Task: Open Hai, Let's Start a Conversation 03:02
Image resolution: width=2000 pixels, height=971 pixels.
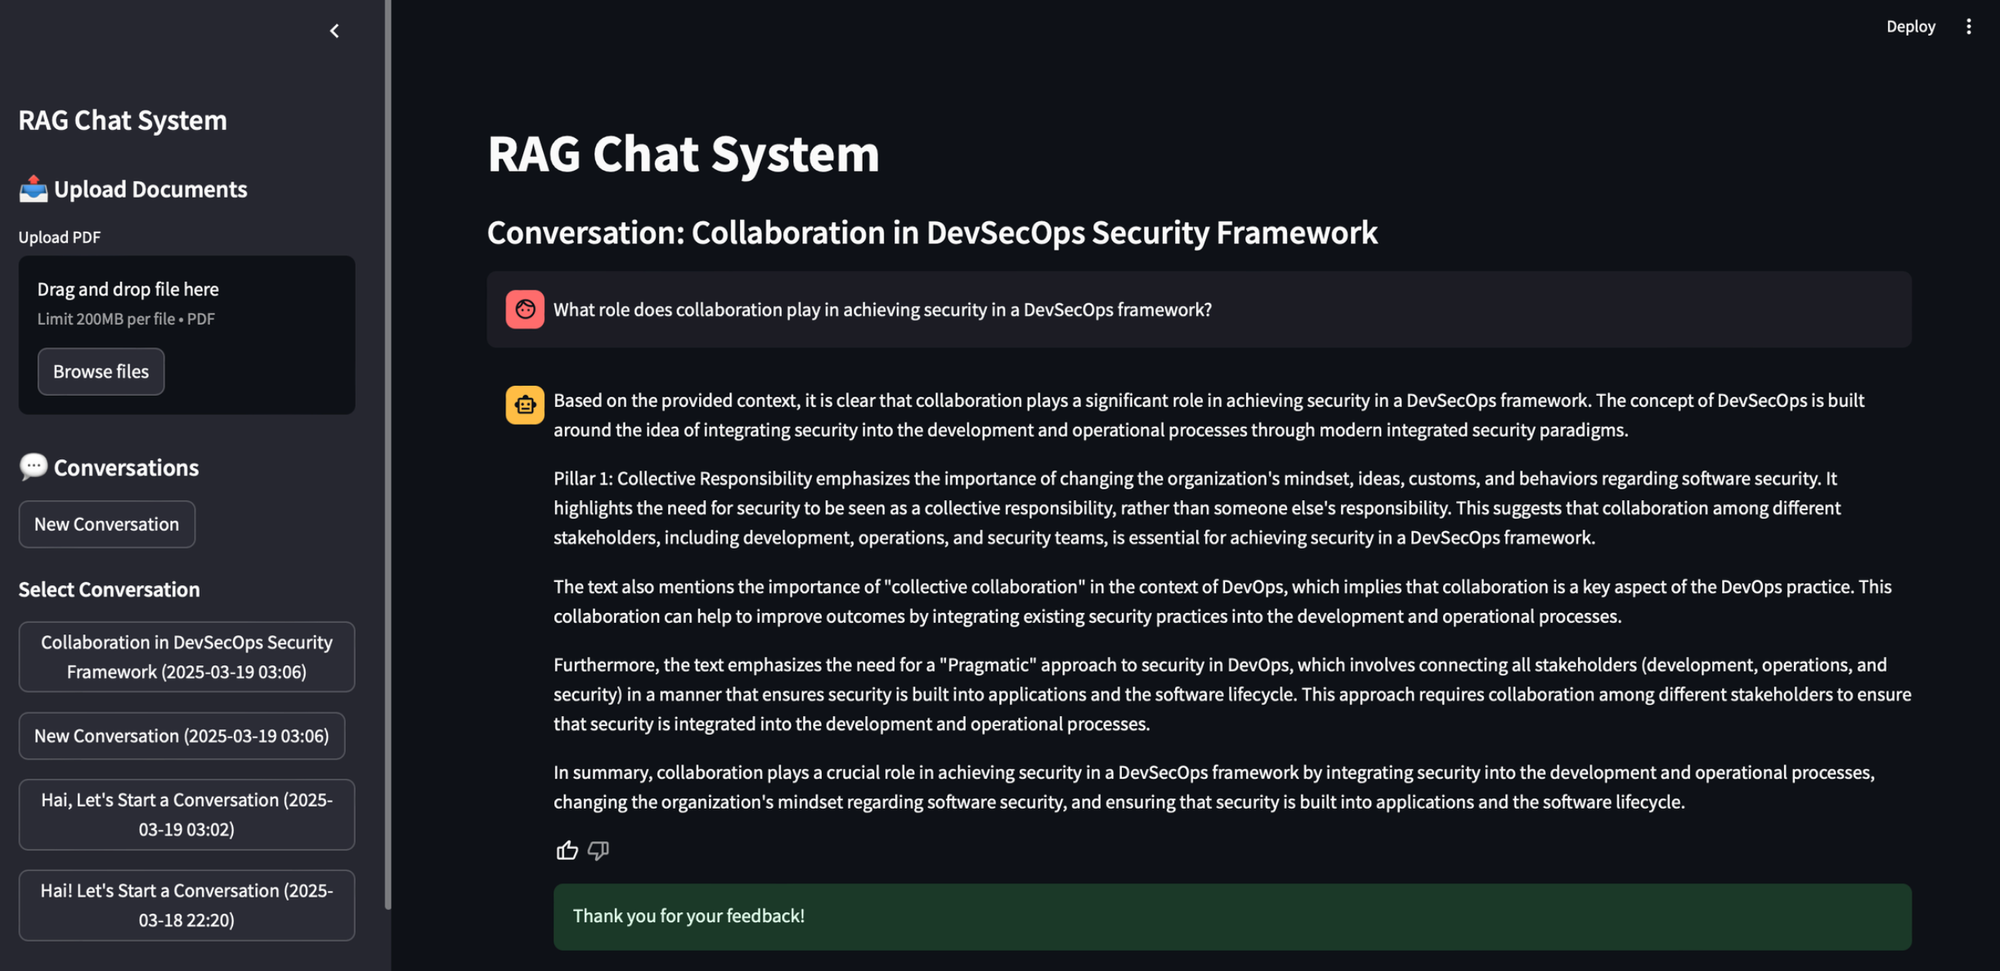Action: tap(187, 814)
